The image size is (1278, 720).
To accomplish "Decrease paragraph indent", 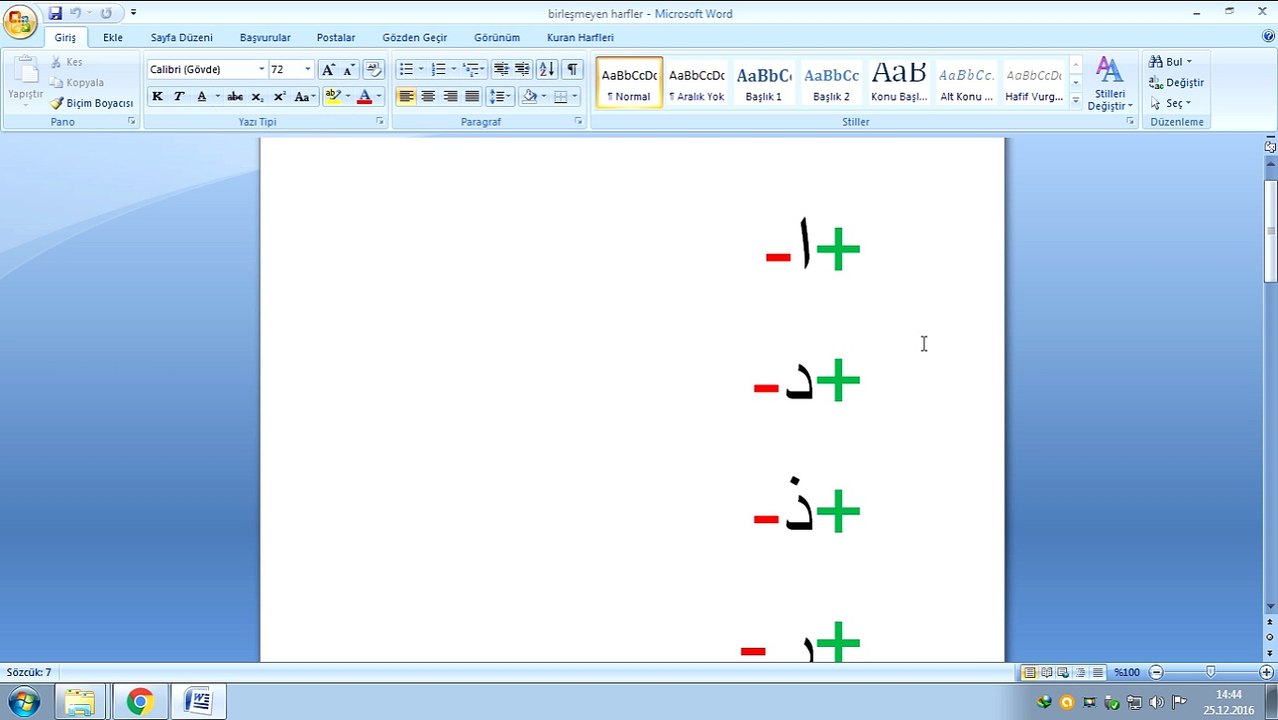I will point(501,69).
